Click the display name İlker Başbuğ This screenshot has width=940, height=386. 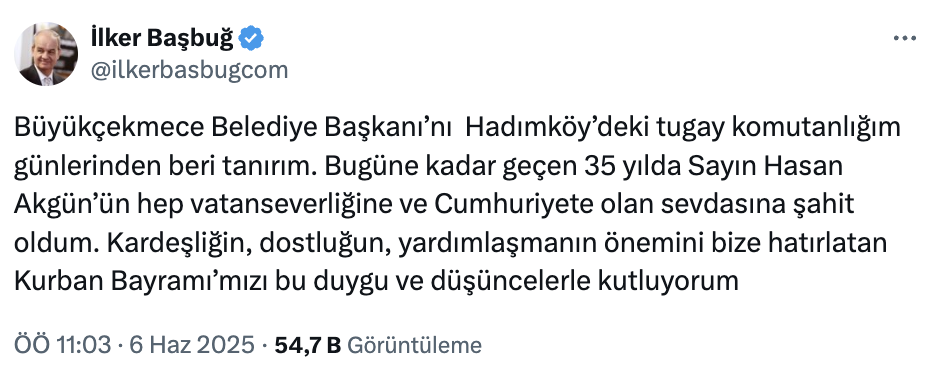[x=161, y=38]
